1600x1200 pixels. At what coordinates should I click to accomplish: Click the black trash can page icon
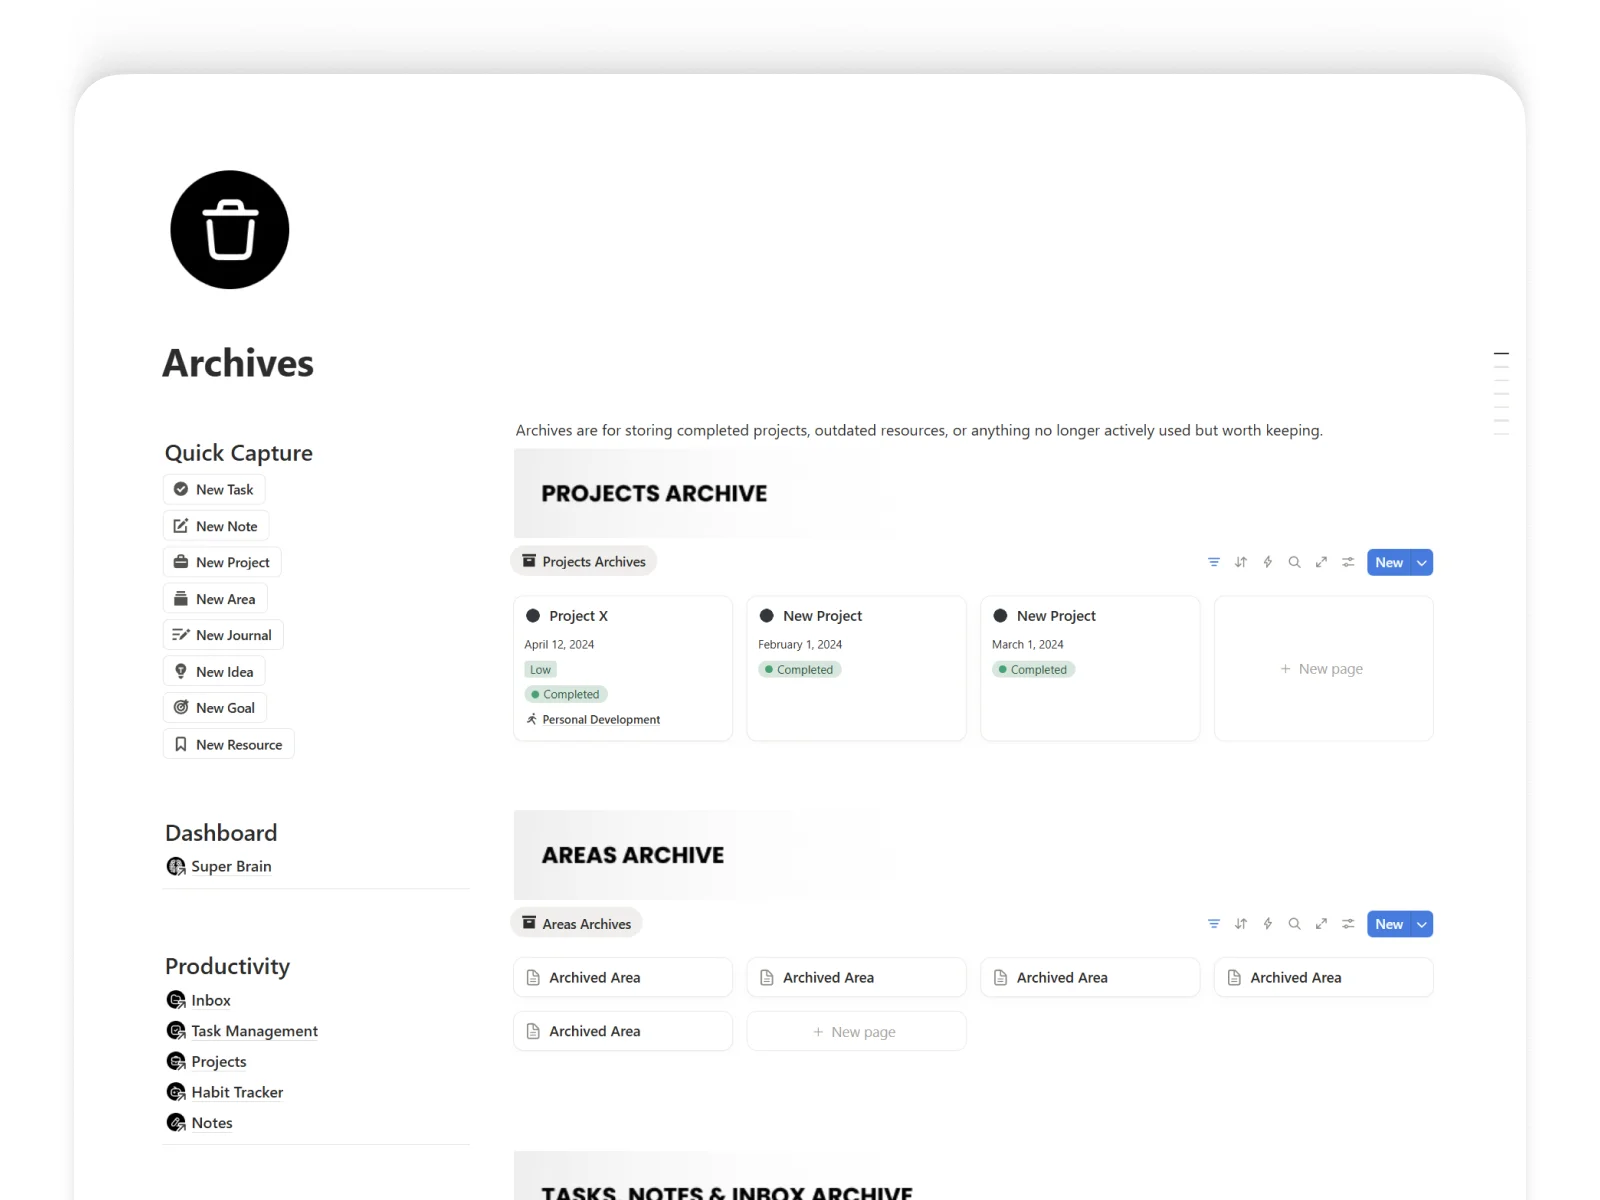230,230
